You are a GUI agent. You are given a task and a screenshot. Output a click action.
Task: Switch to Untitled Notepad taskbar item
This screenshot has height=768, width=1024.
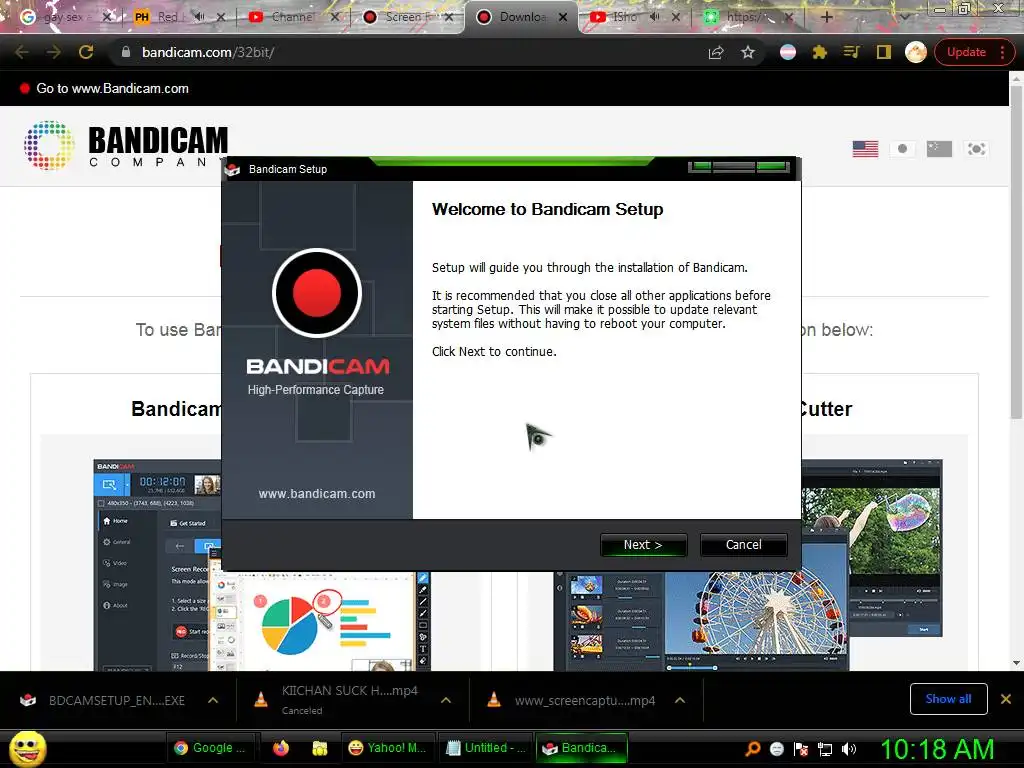pyautogui.click(x=486, y=748)
